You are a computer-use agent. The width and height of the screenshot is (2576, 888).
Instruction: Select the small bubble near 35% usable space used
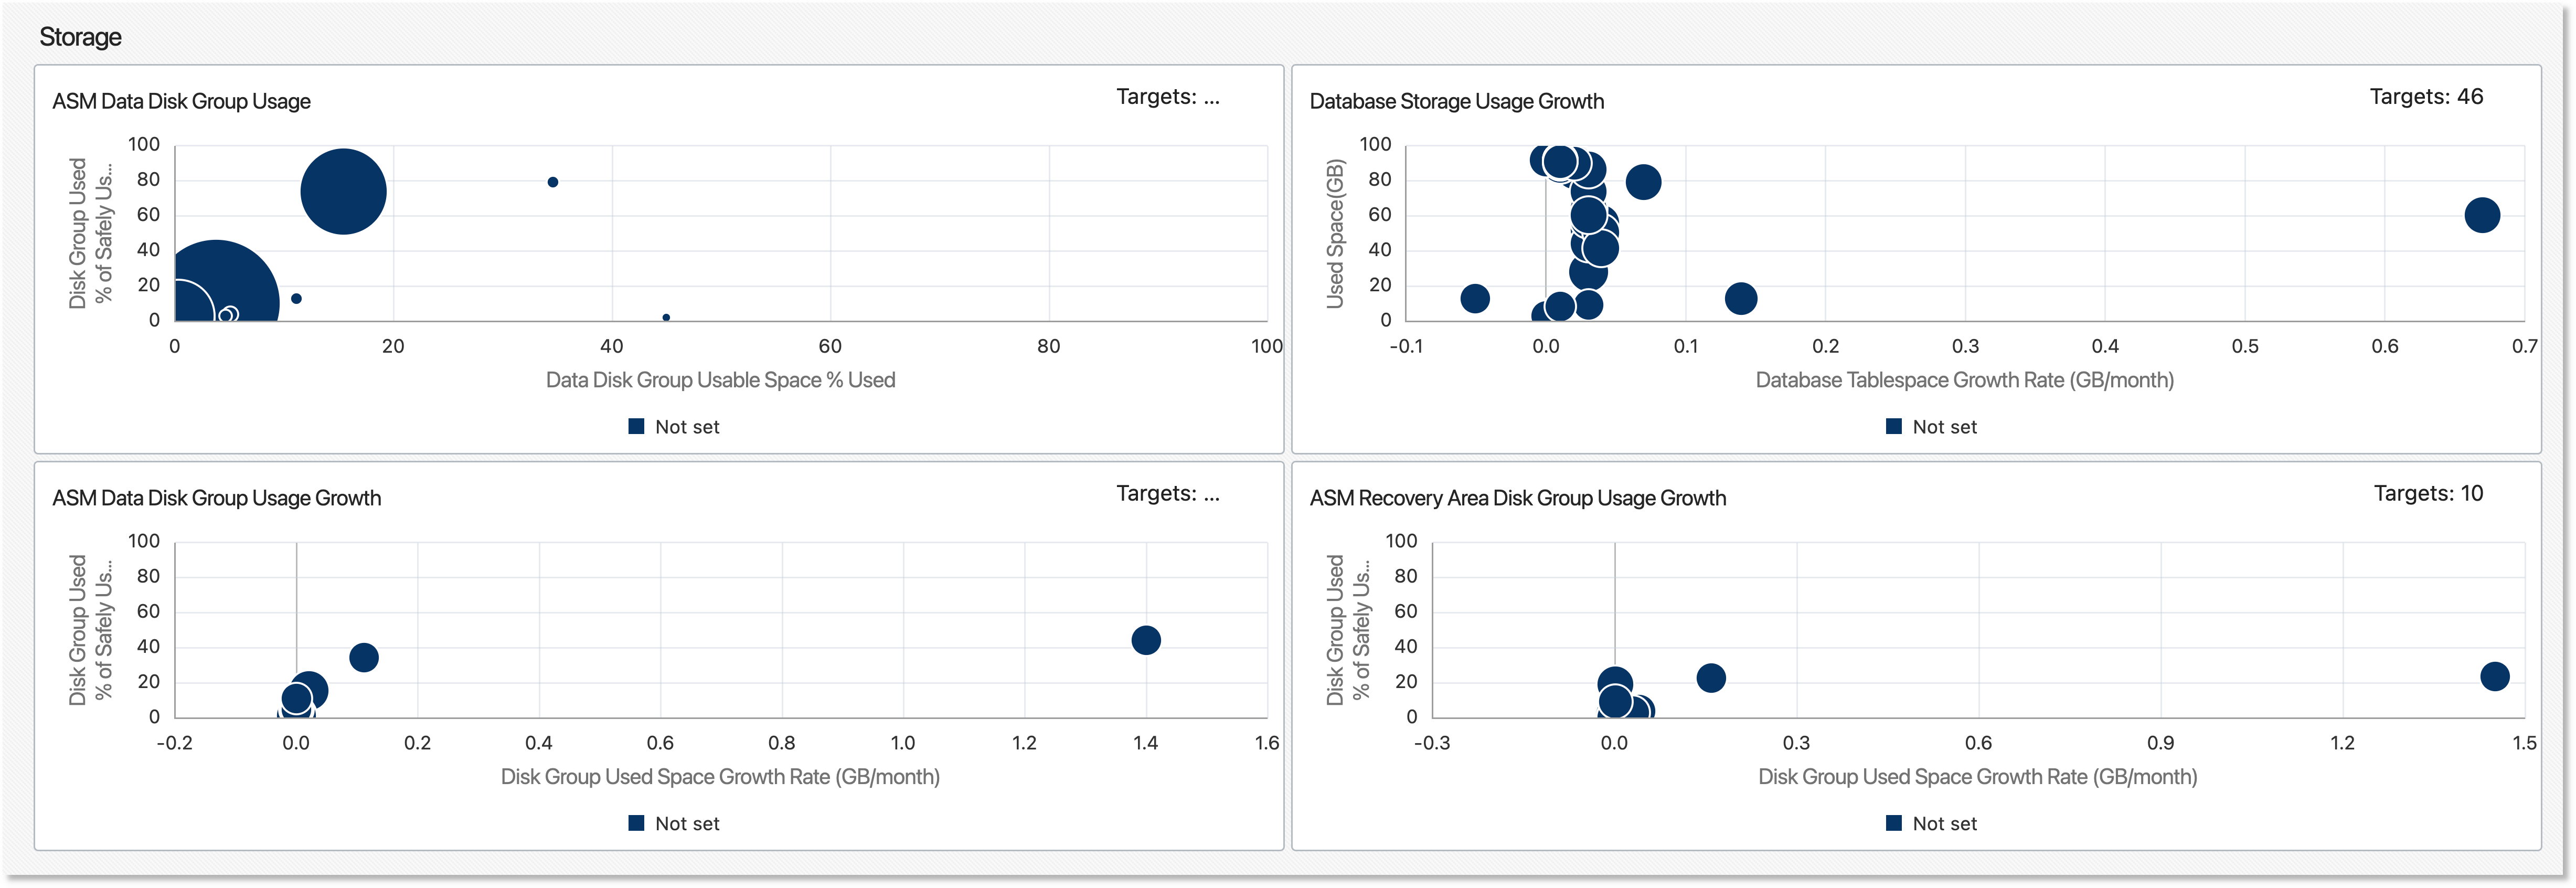(x=553, y=182)
